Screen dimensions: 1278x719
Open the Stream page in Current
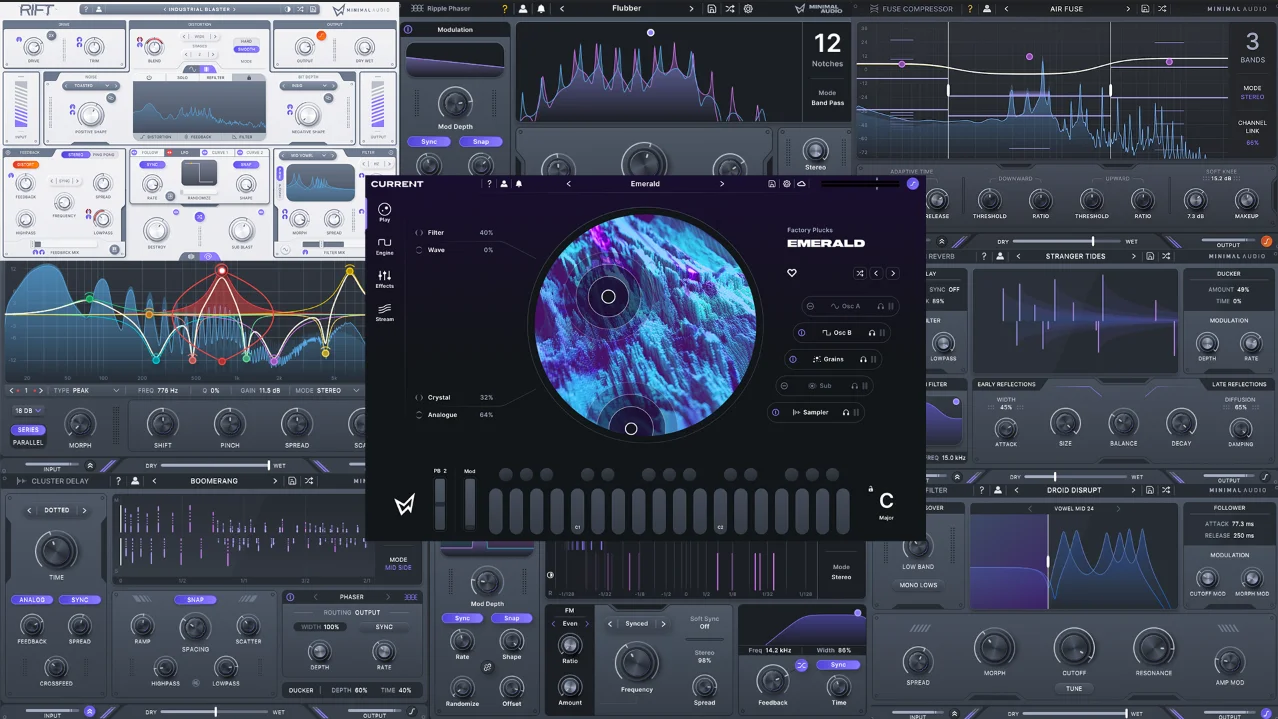tap(384, 312)
